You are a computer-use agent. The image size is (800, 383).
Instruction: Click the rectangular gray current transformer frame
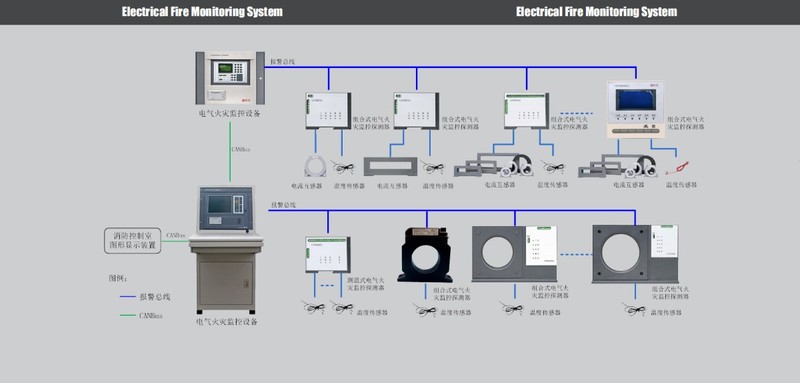tap(390, 167)
